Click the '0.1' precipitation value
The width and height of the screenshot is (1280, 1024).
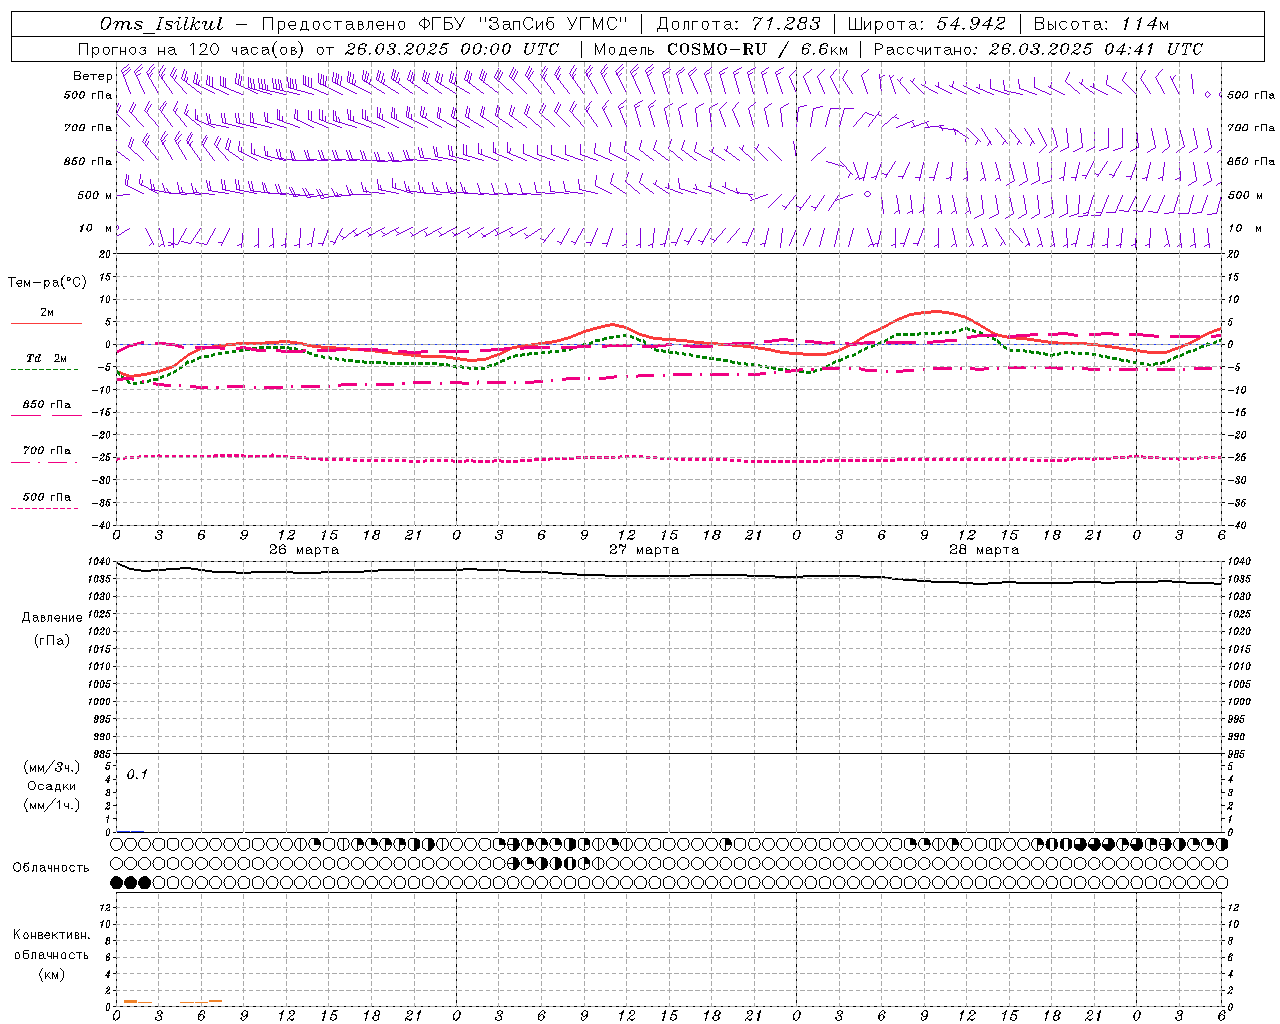[137, 774]
